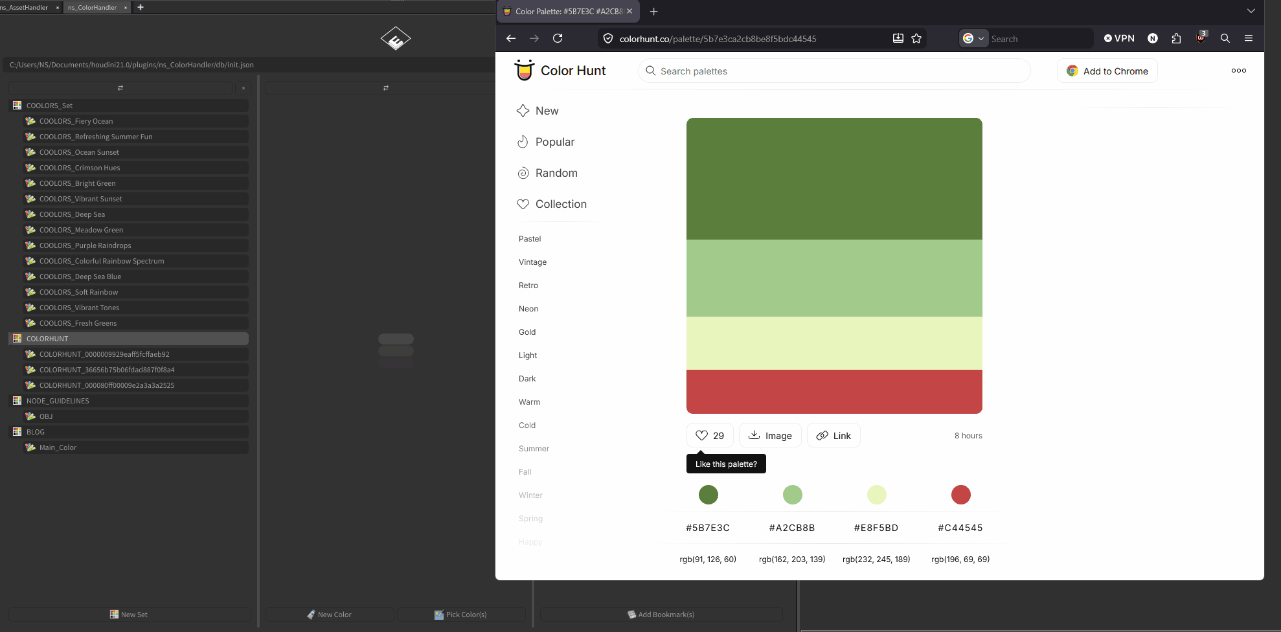Switch to the ns_AssetHandler tab
Image resolution: width=1281 pixels, height=632 pixels.
[x=28, y=7]
